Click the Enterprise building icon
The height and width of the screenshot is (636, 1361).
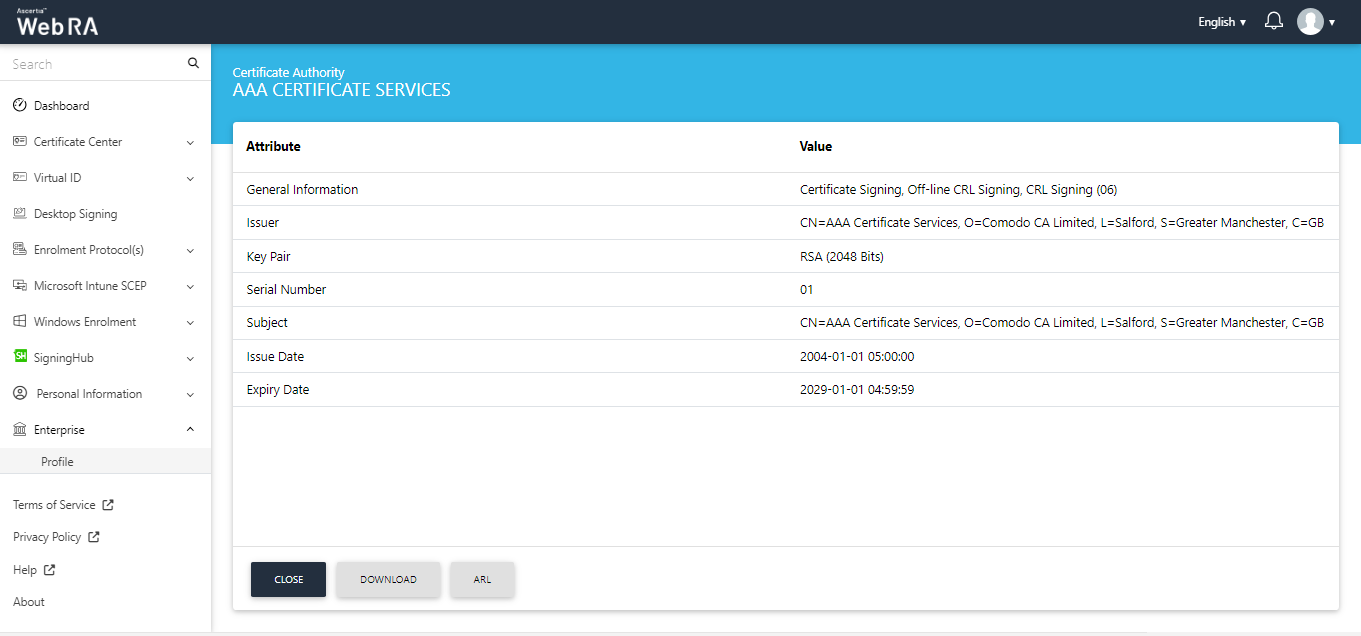click(x=20, y=429)
